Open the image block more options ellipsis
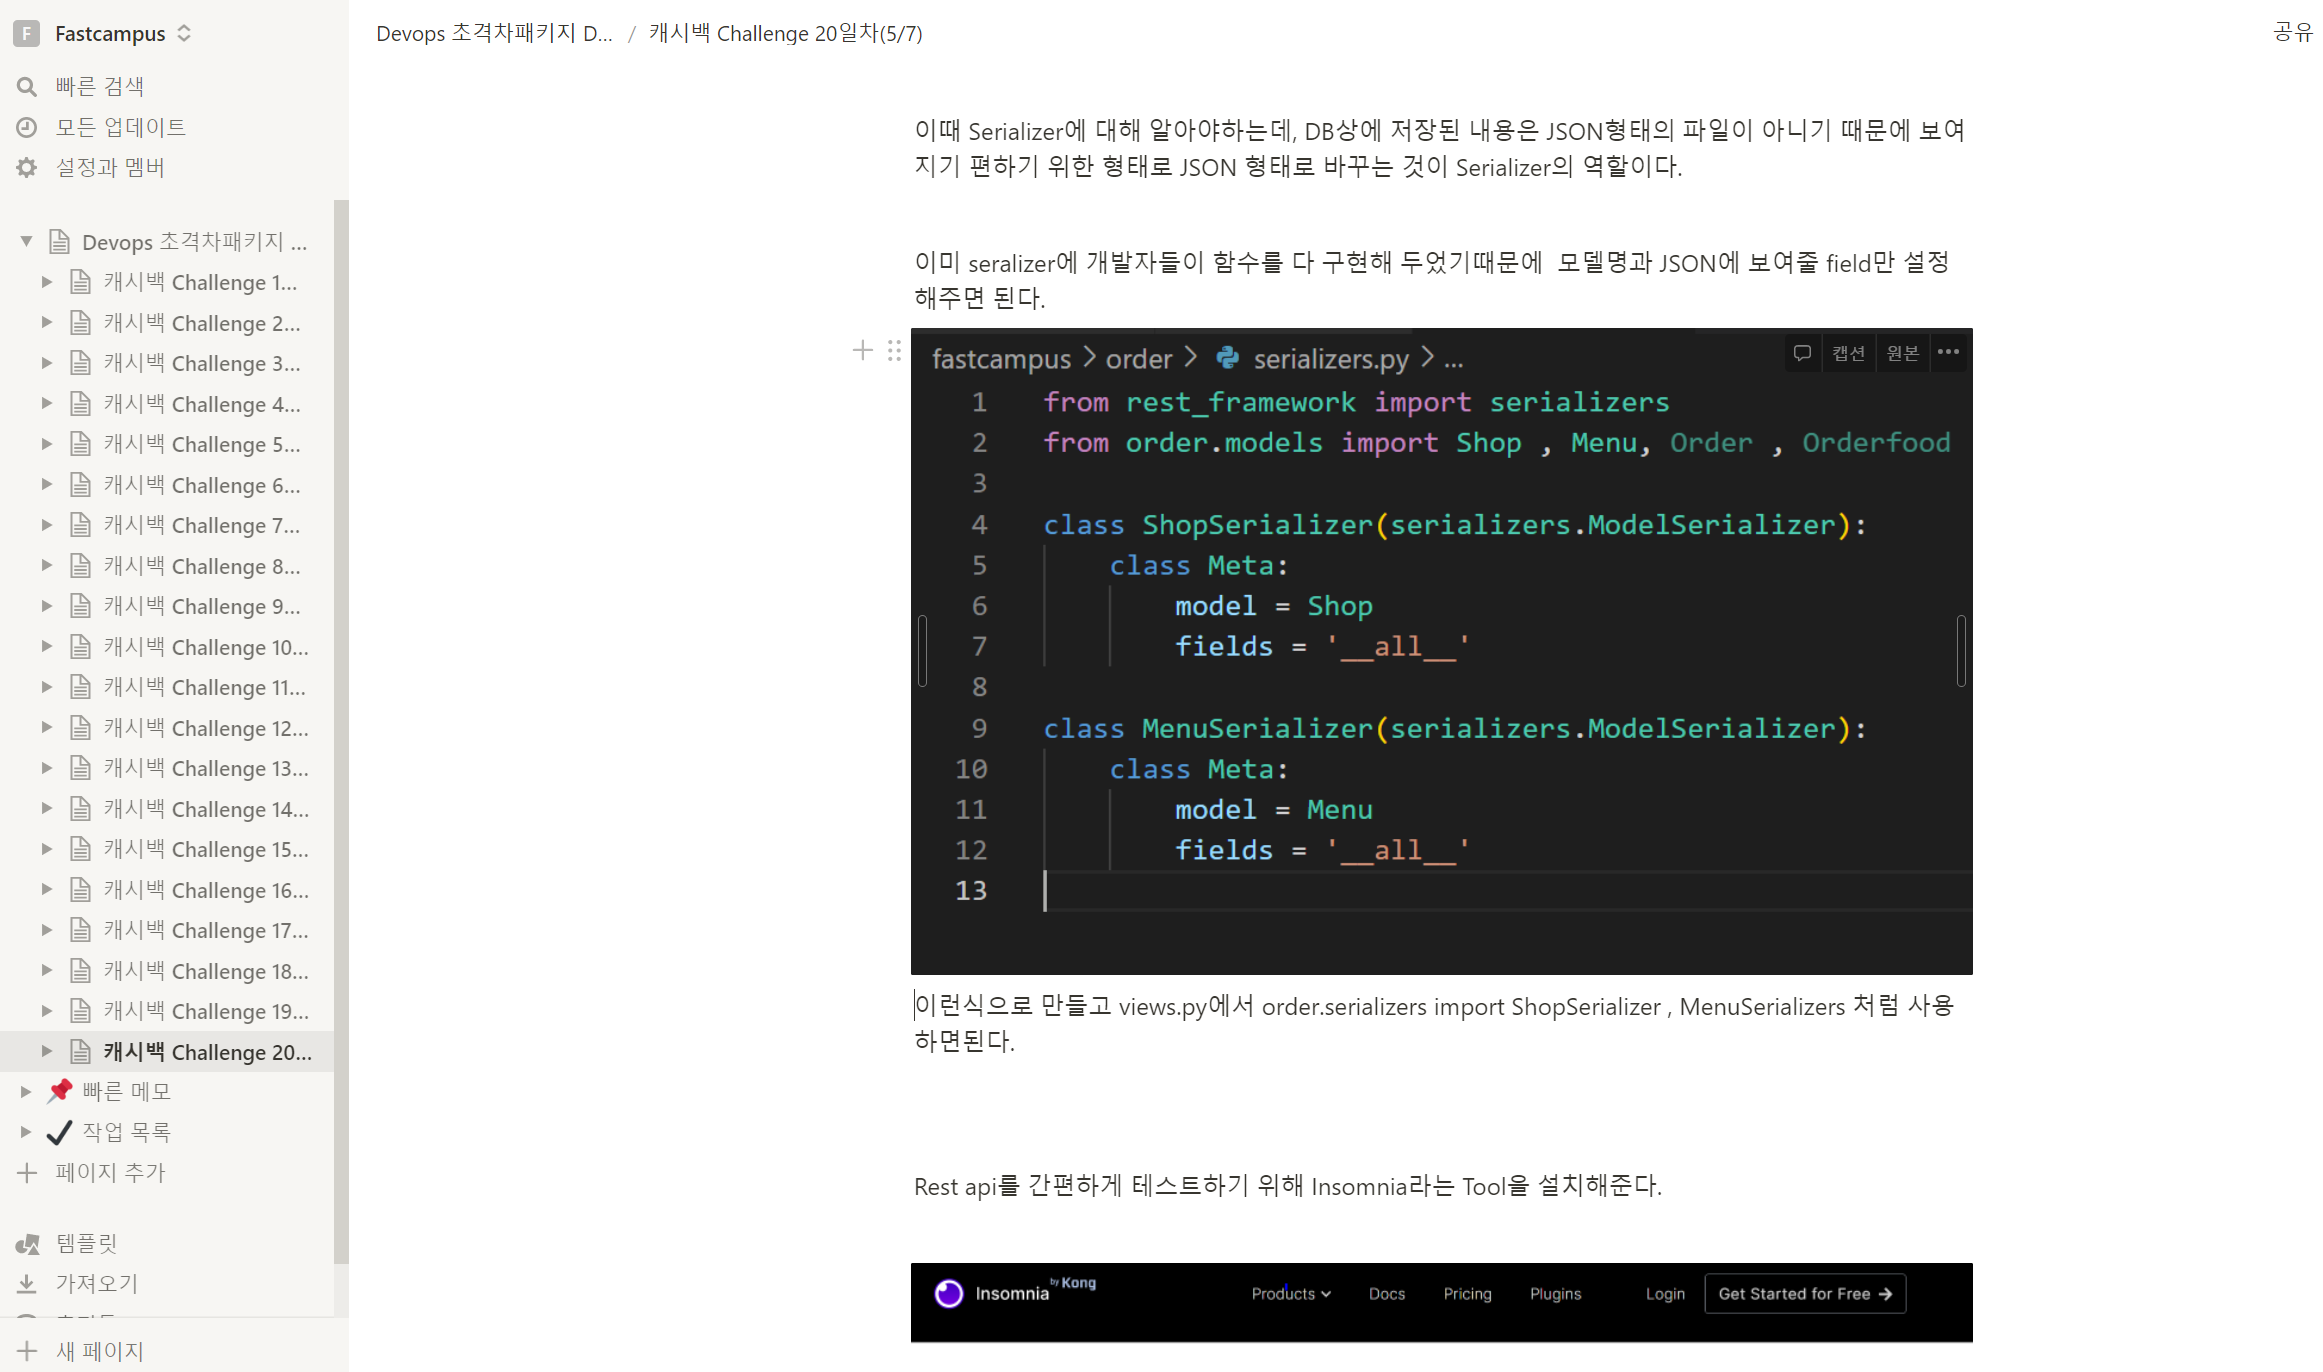This screenshot has width=2323, height=1372. pos(1948,352)
